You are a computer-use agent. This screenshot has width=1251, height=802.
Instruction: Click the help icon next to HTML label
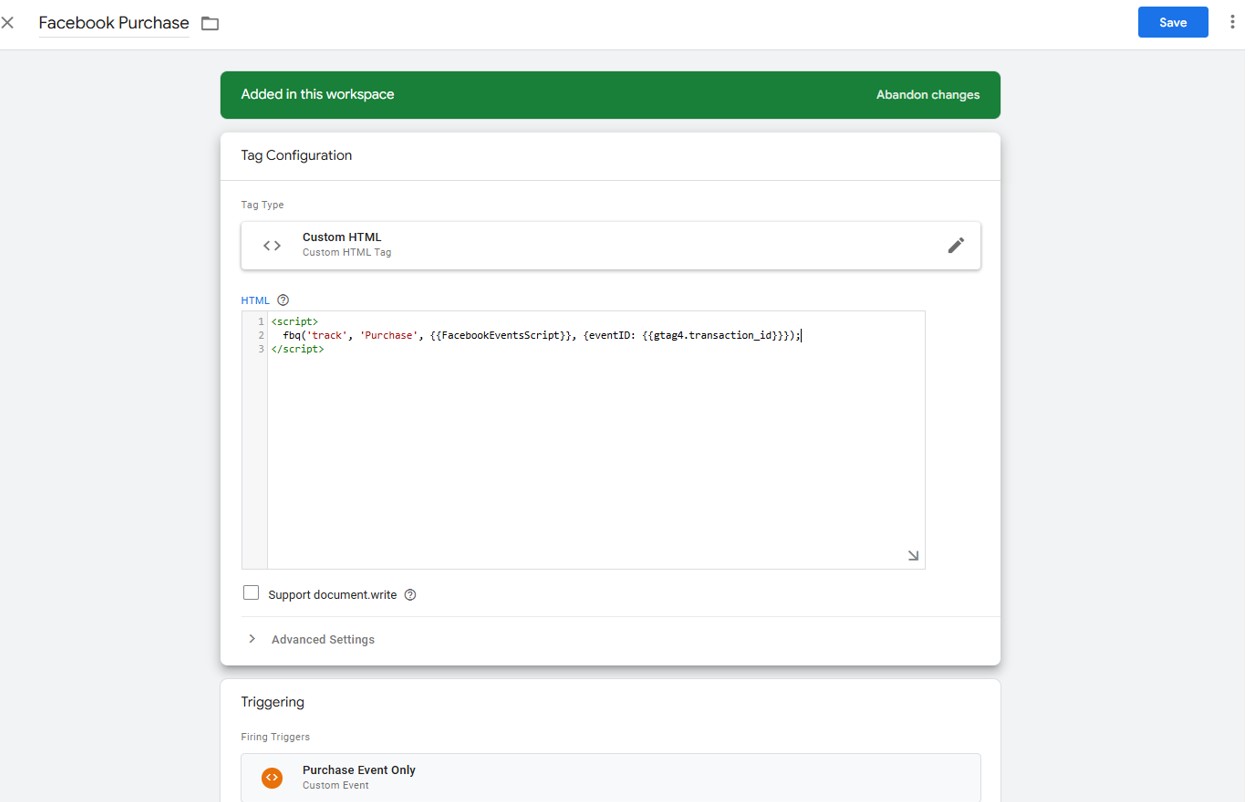[x=283, y=300]
